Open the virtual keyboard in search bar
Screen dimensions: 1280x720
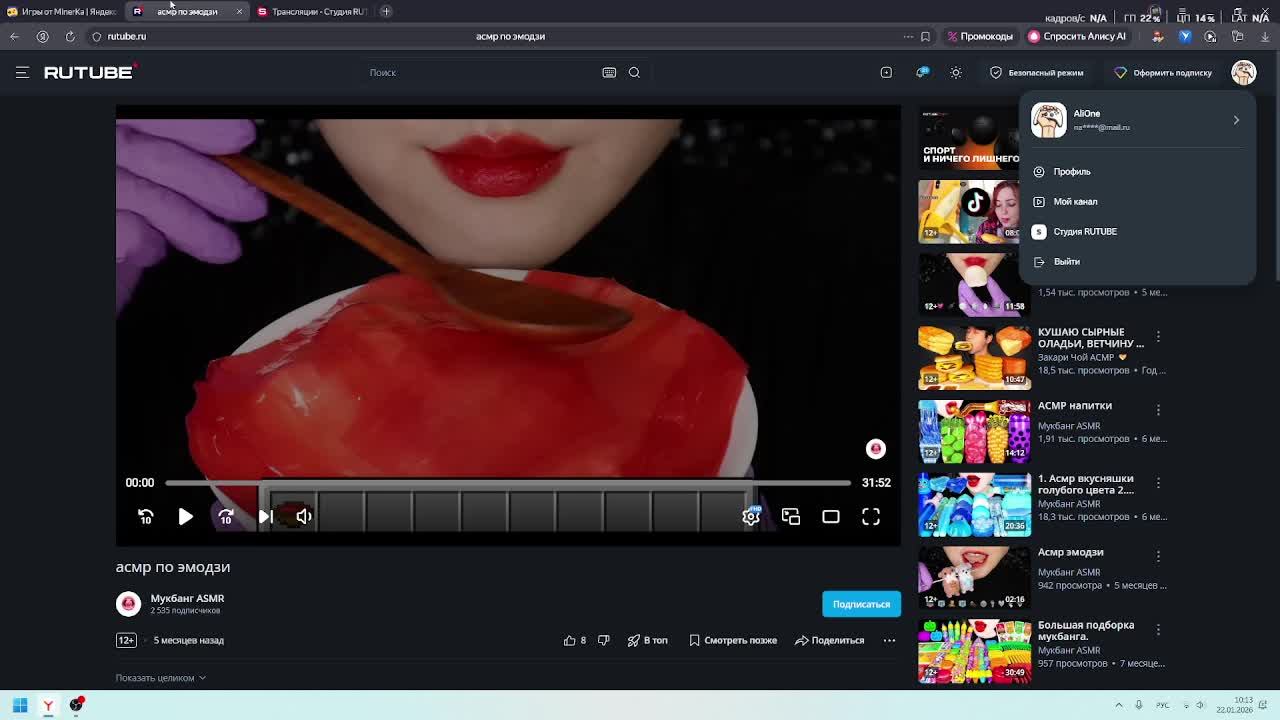coord(609,72)
